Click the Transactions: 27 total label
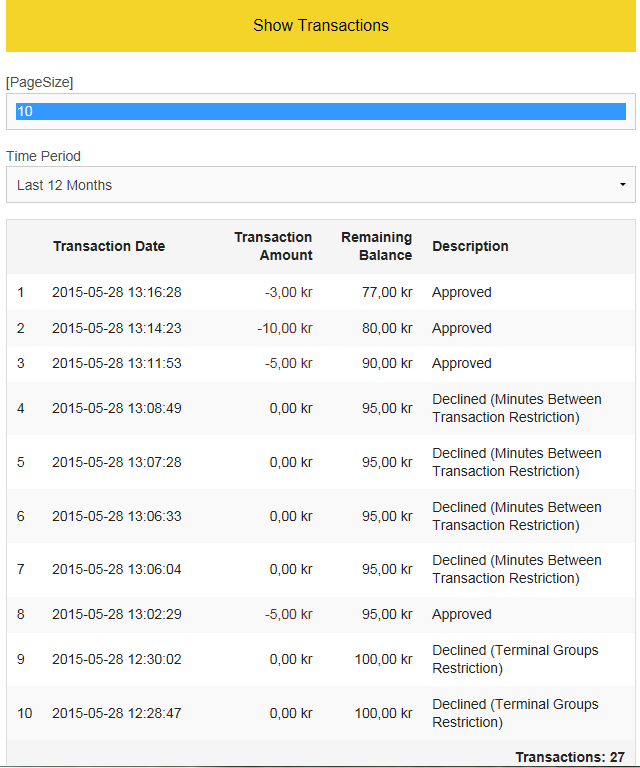 pyautogui.click(x=570, y=757)
